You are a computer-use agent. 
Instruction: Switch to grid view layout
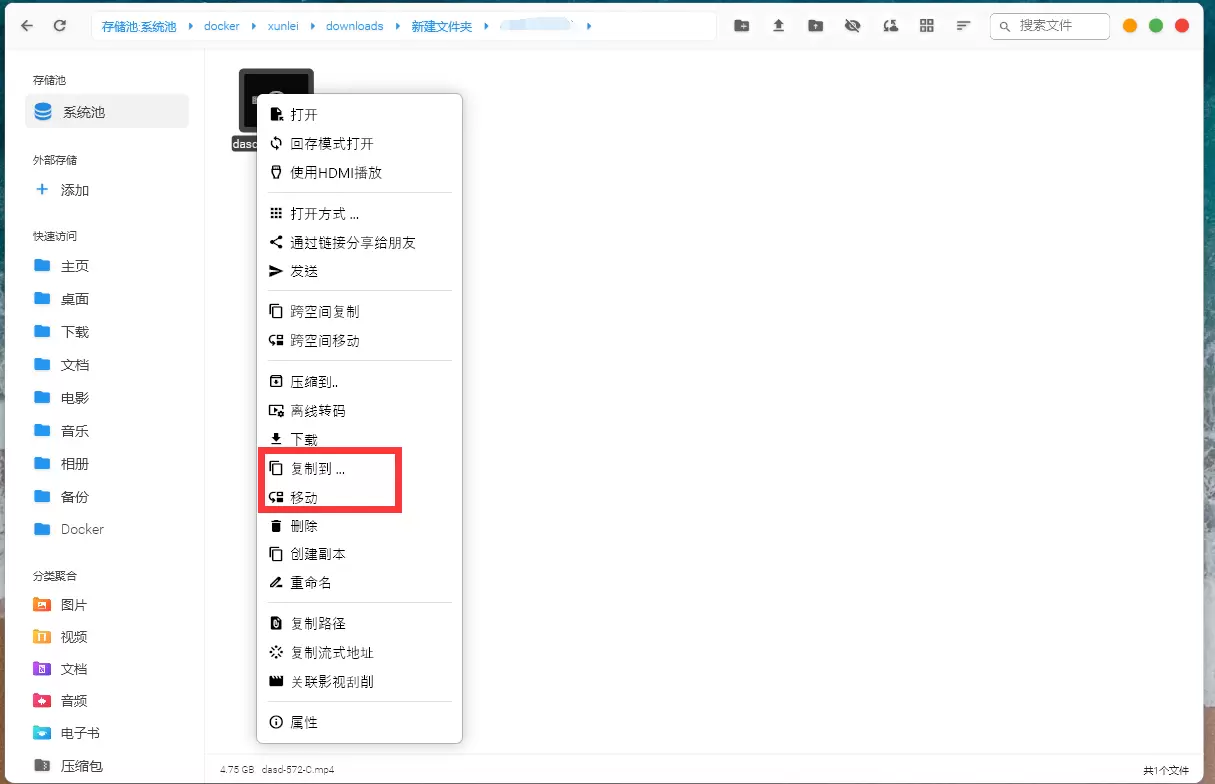(x=926, y=26)
